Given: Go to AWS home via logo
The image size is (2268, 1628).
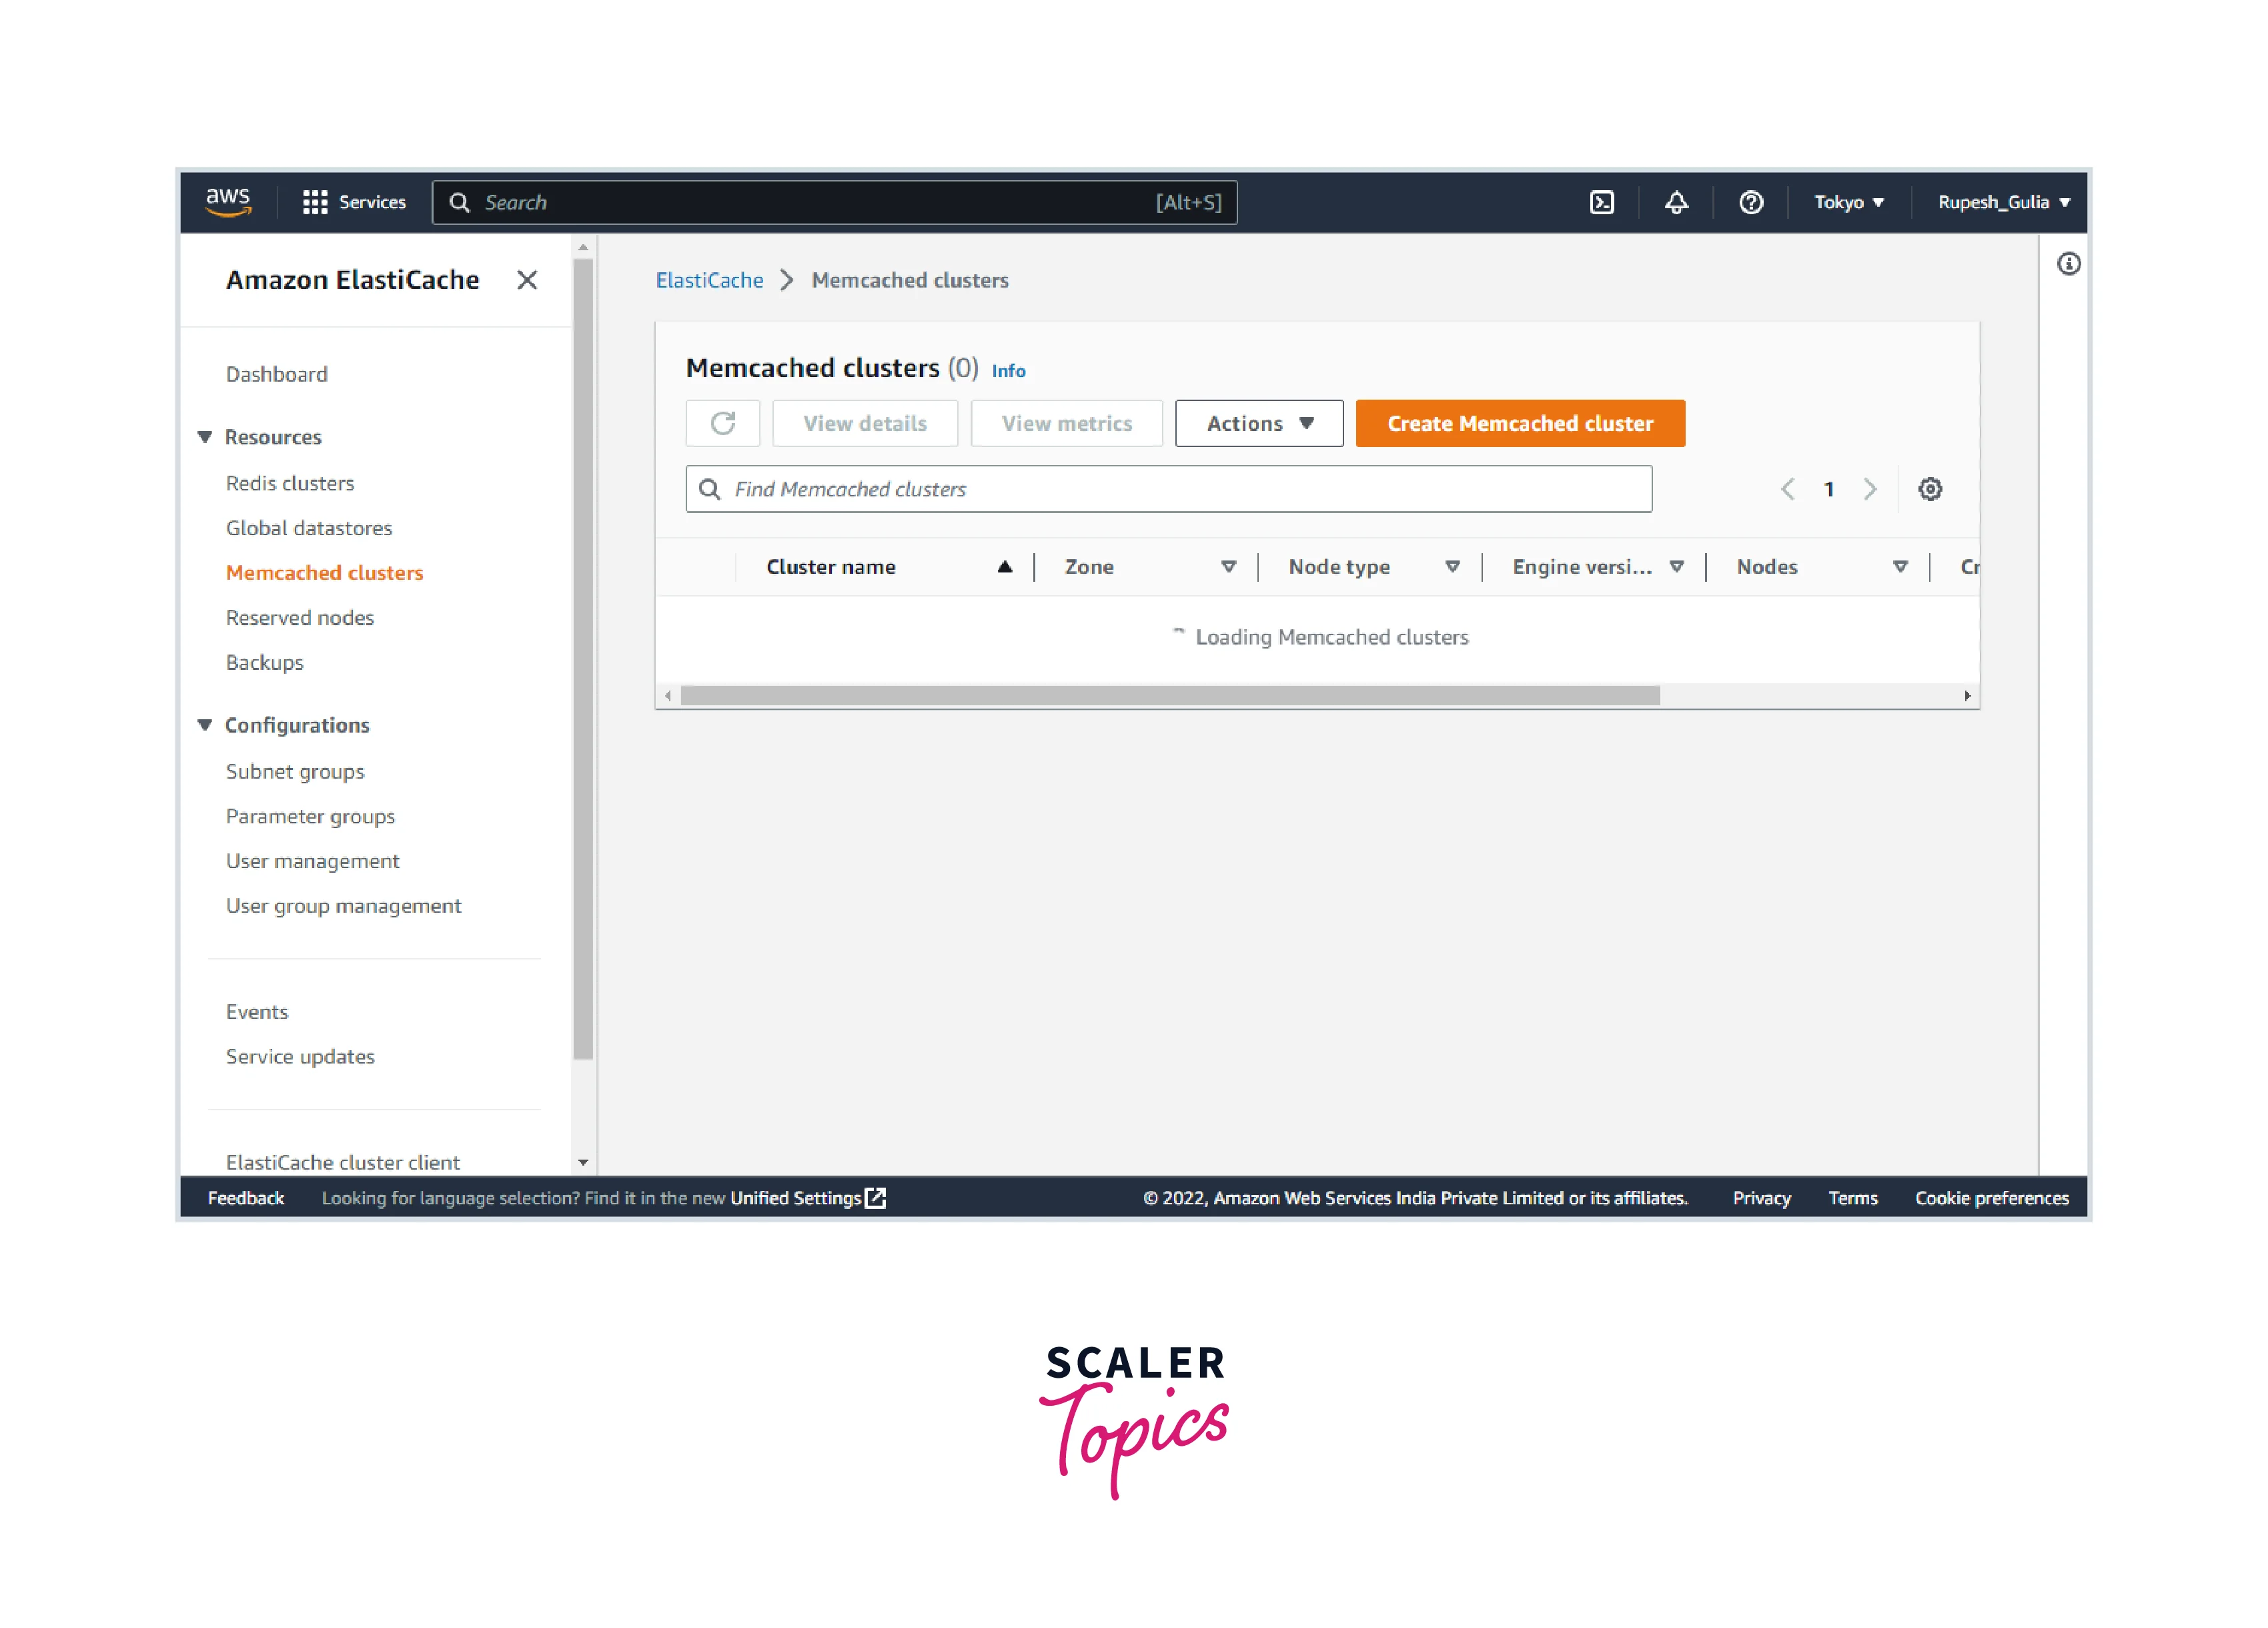Looking at the screenshot, I should coord(228,201).
